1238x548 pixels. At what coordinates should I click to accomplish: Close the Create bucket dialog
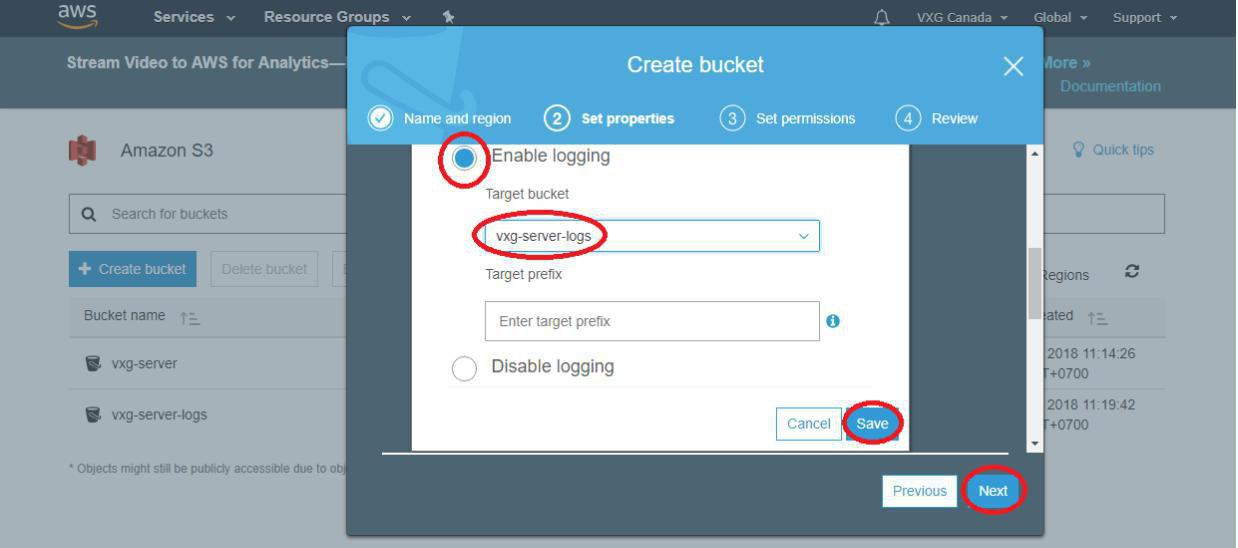click(x=1013, y=66)
